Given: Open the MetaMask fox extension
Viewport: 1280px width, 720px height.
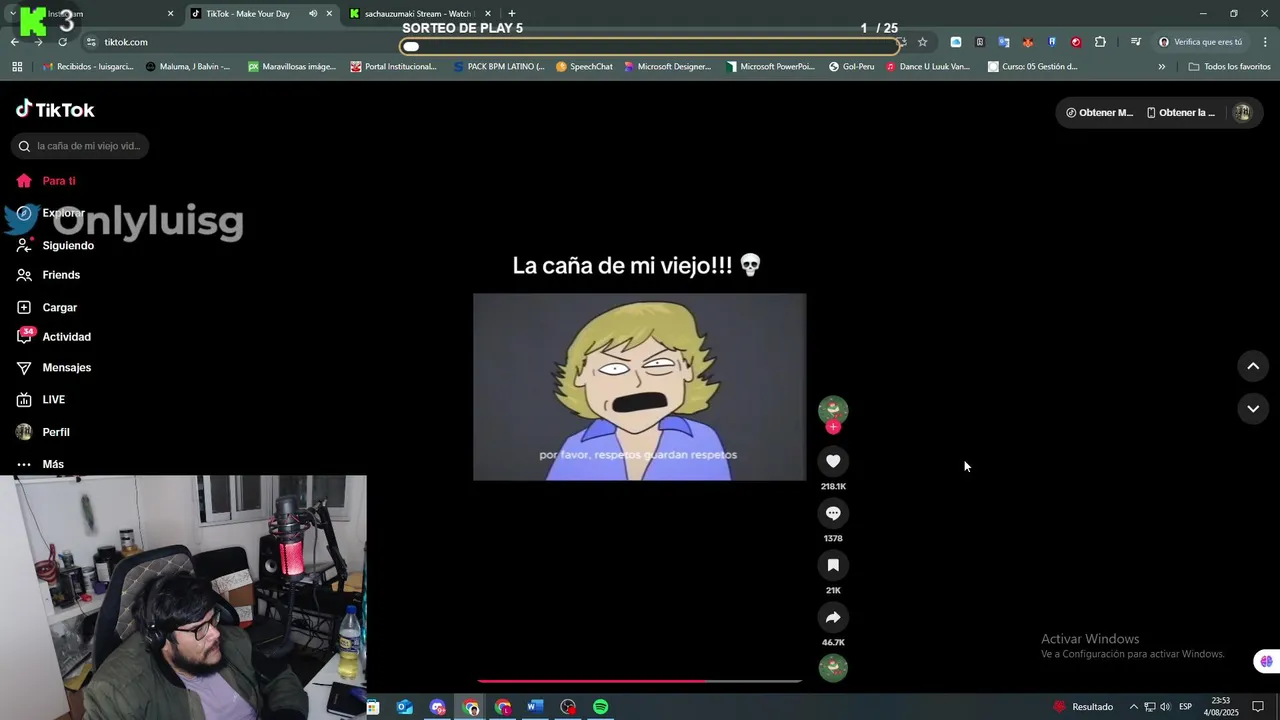Looking at the screenshot, I should [1028, 42].
